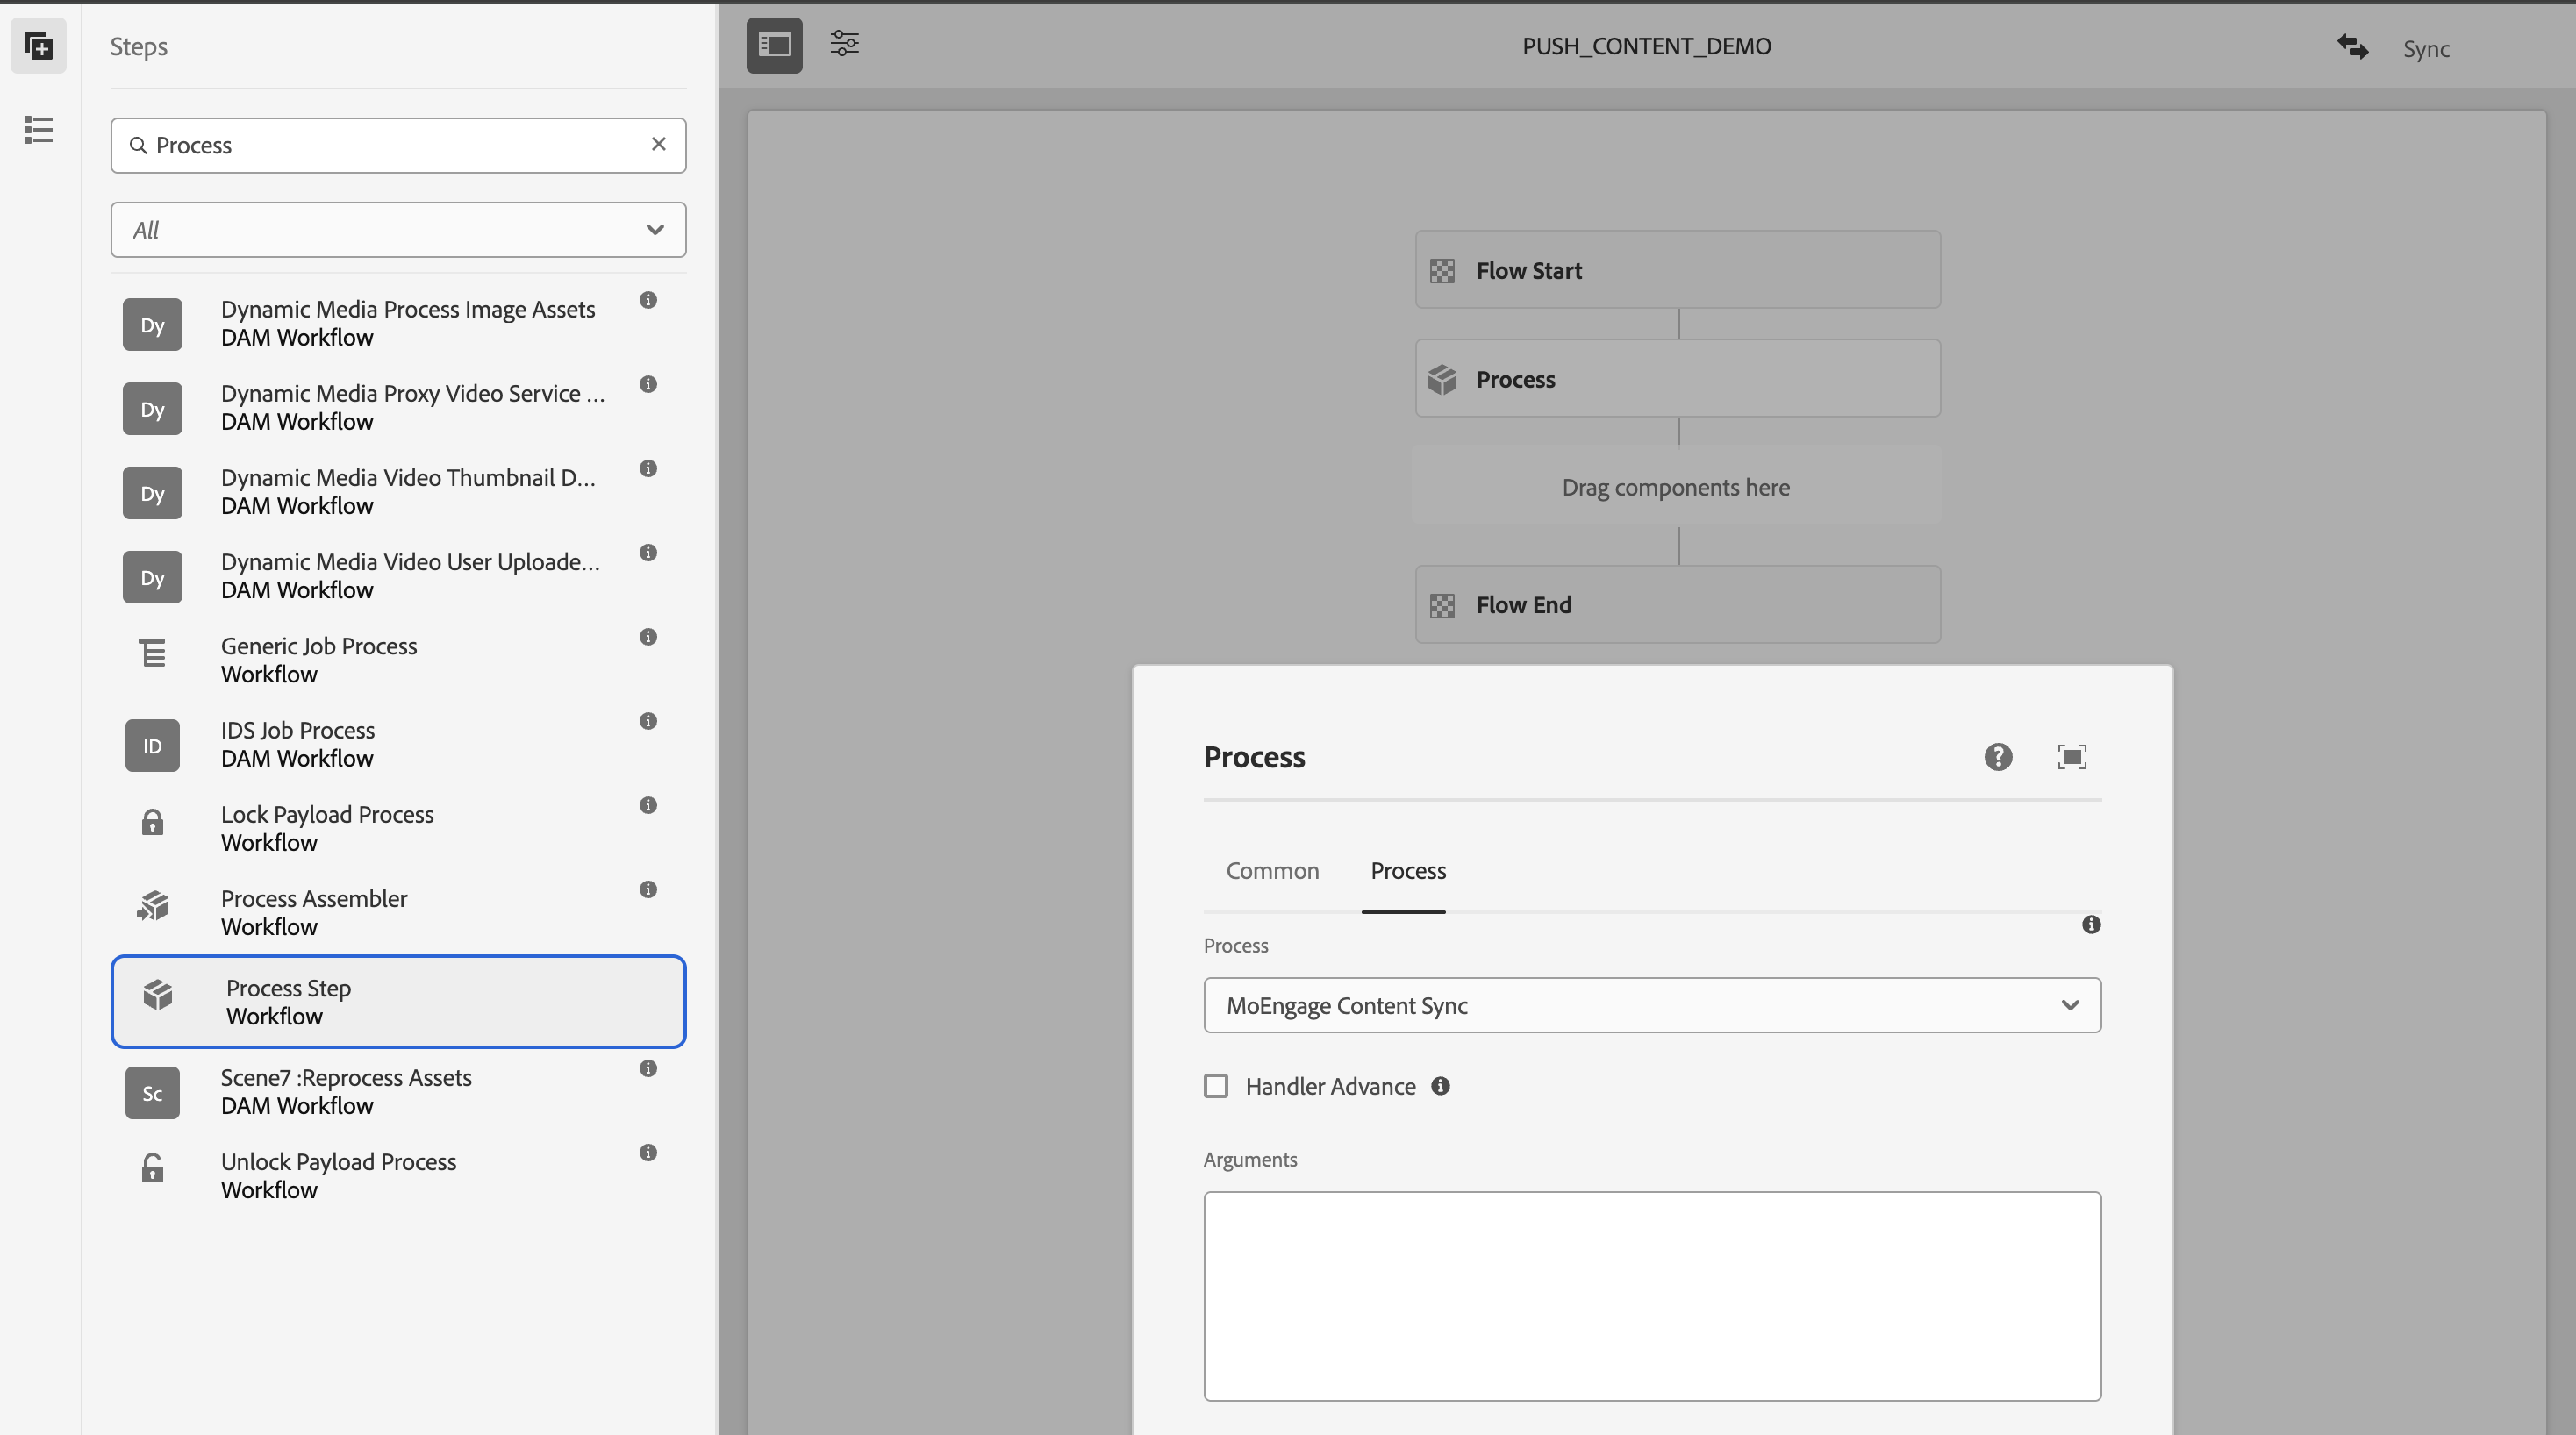Click the Drag components here dropzone

[x=1676, y=487]
